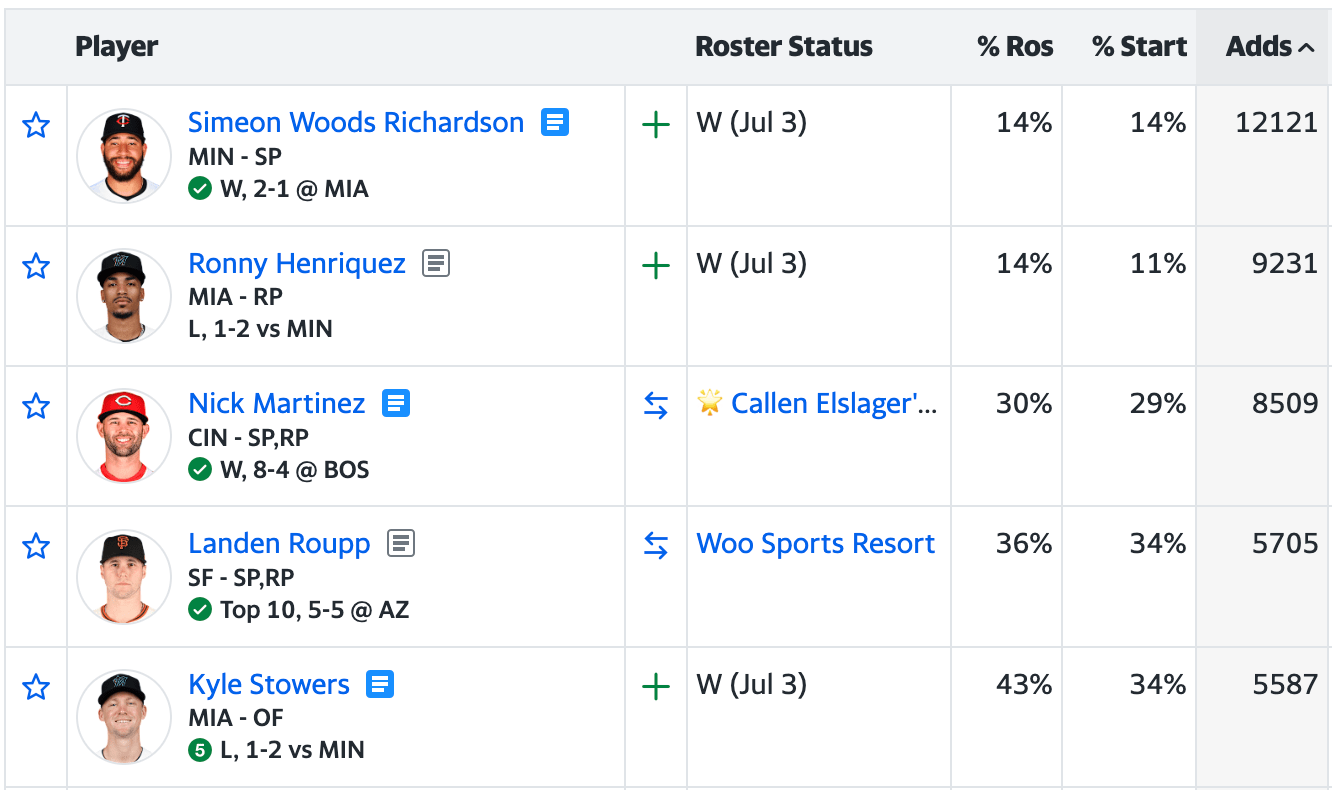Toggle the watchlist star for Ronny Henriquez

click(x=36, y=266)
